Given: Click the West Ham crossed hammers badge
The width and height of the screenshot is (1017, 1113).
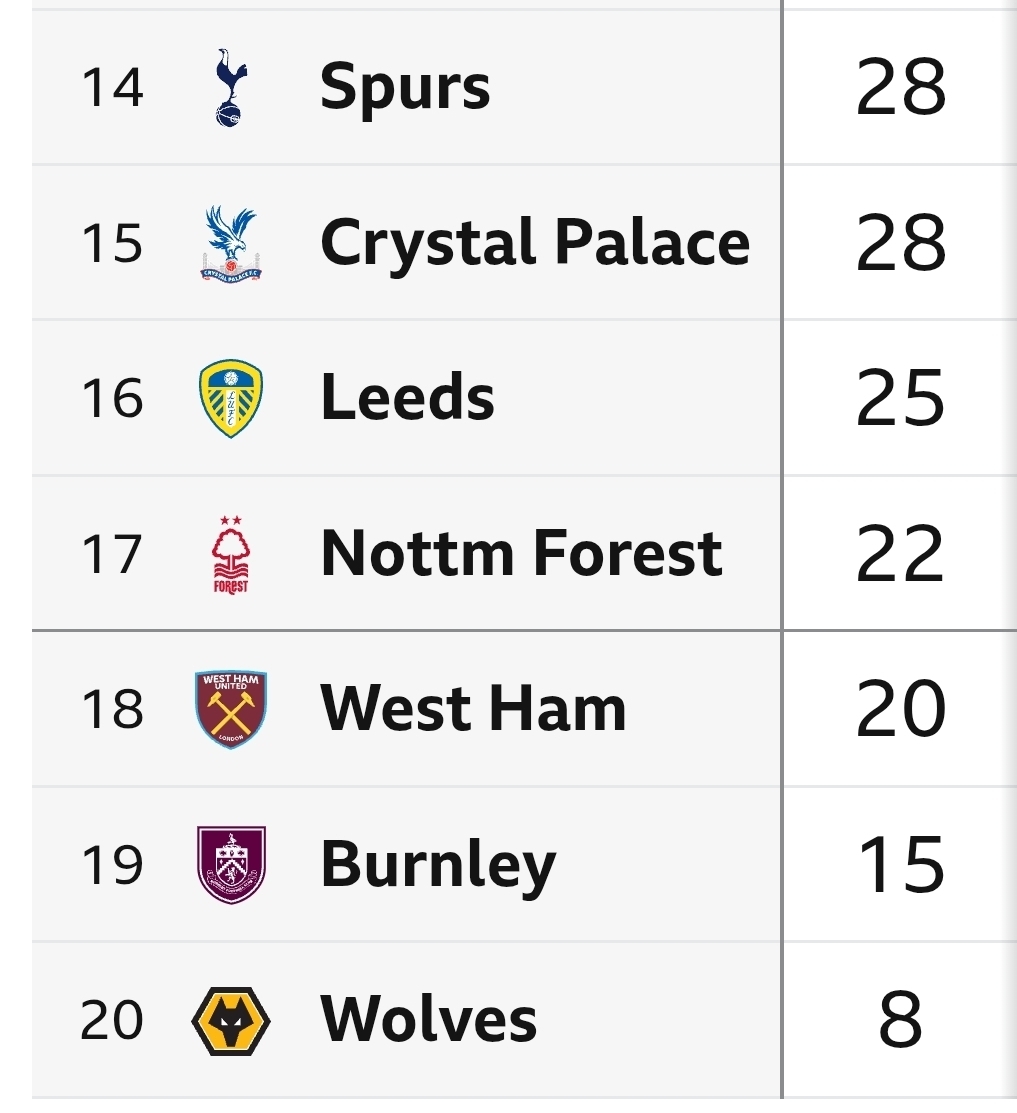Looking at the screenshot, I should (231, 709).
